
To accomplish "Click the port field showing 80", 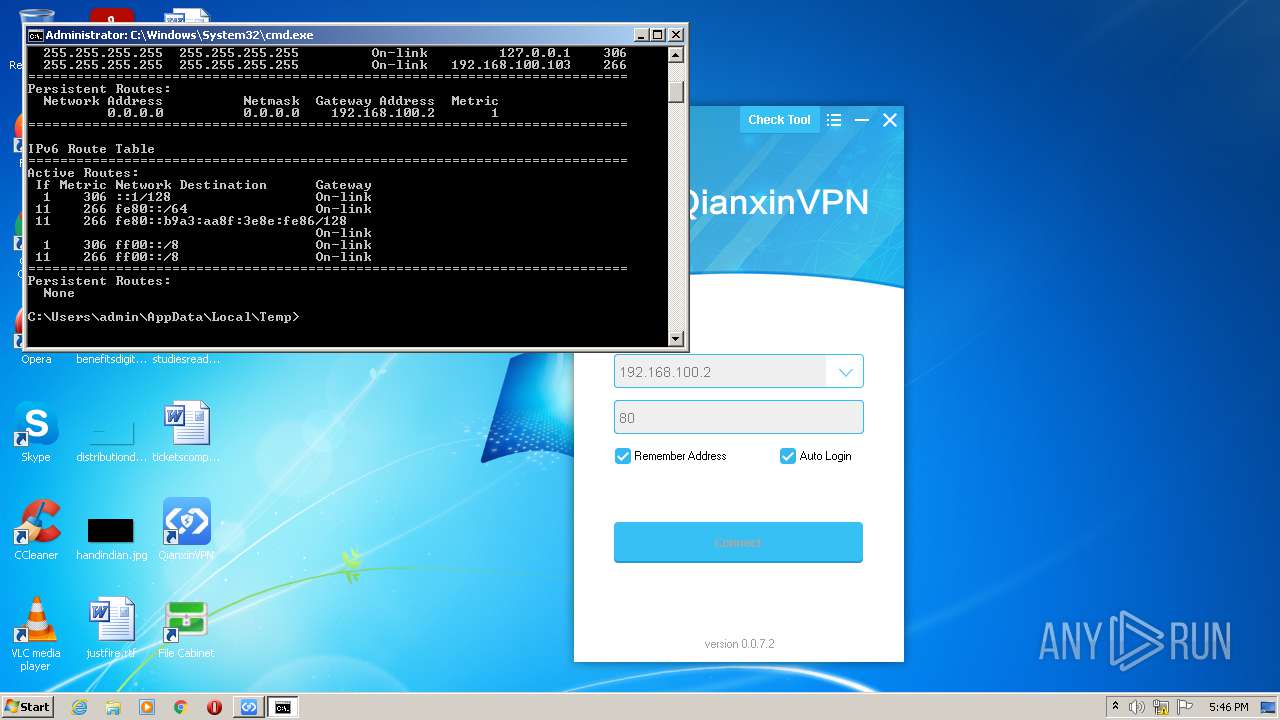I will 738,418.
